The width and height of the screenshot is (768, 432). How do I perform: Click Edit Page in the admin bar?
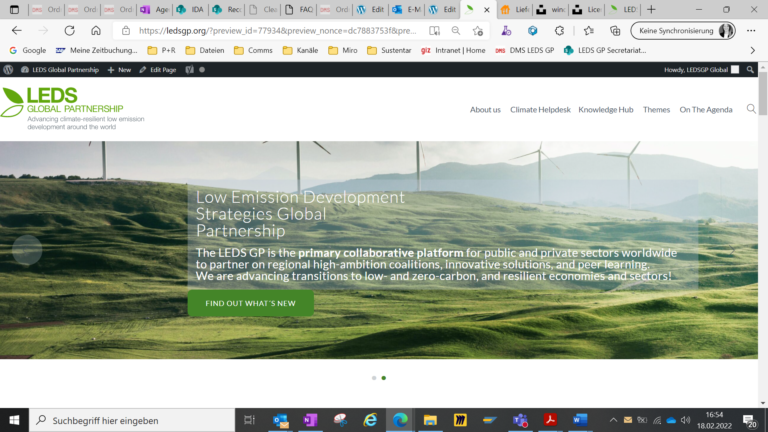tap(157, 69)
